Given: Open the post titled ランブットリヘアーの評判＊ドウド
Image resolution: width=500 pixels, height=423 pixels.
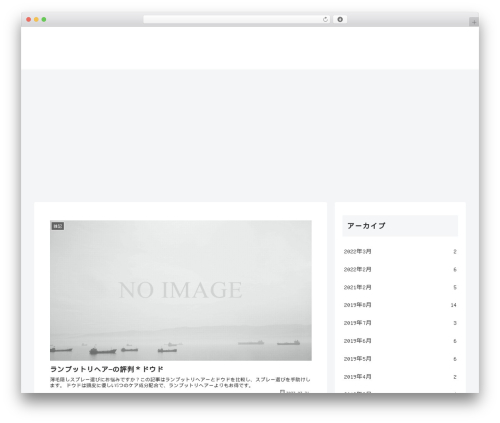Looking at the screenshot, I should (x=107, y=369).
